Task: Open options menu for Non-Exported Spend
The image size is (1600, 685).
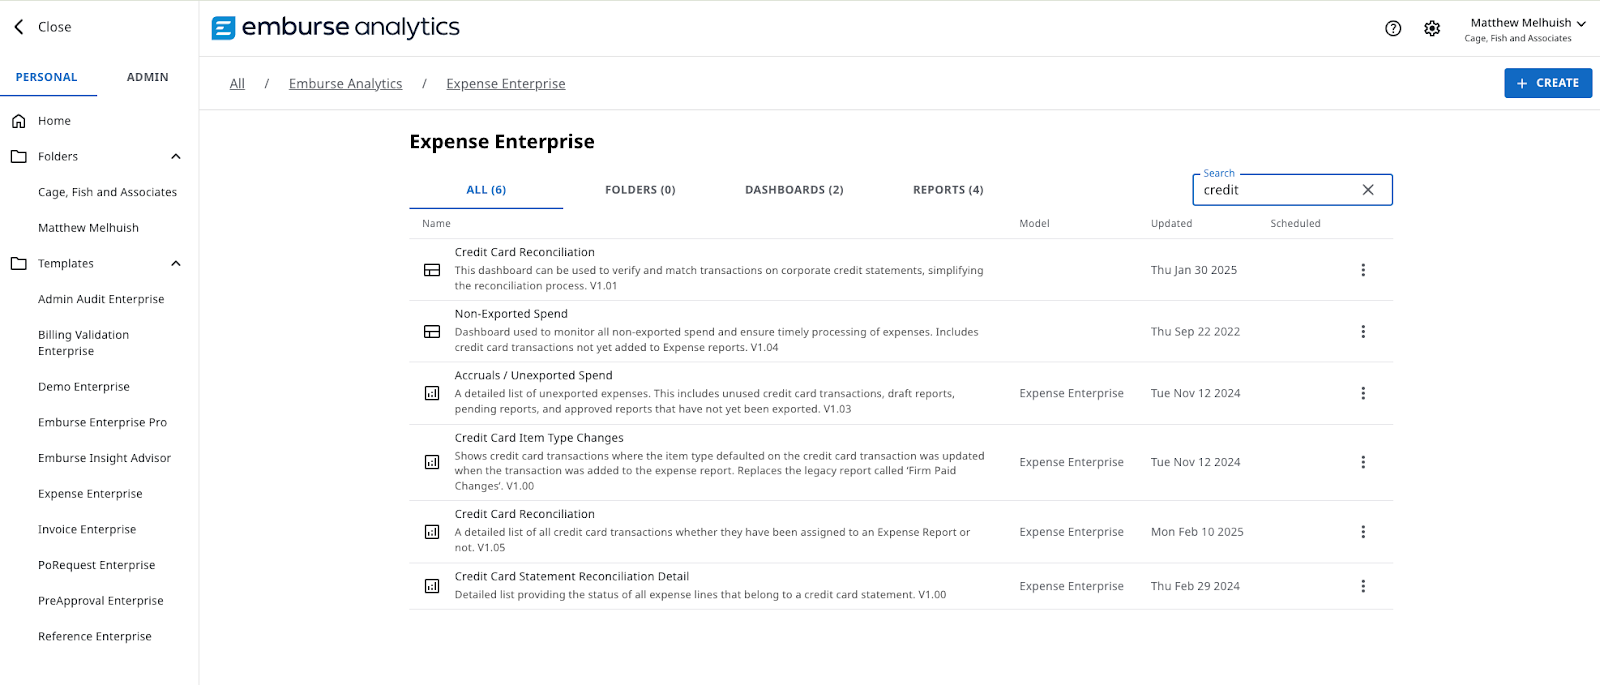Action: pos(1363,332)
